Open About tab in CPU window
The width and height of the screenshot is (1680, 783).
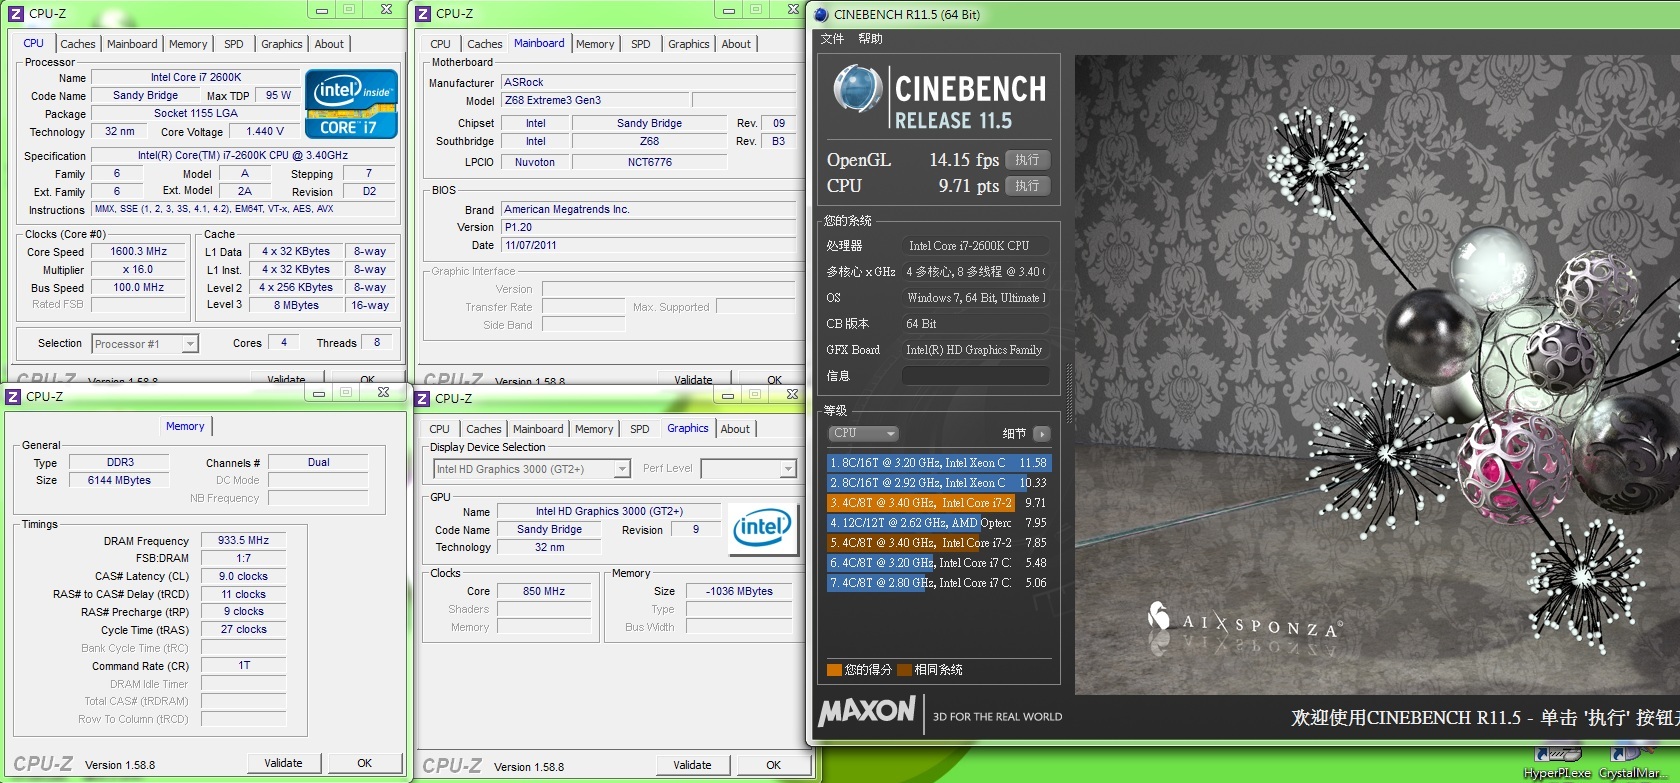(x=329, y=44)
